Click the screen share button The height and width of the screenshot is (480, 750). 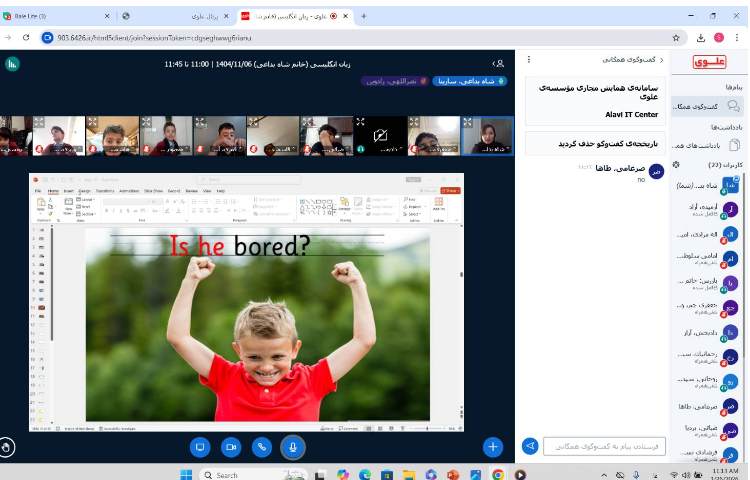click(x=200, y=447)
